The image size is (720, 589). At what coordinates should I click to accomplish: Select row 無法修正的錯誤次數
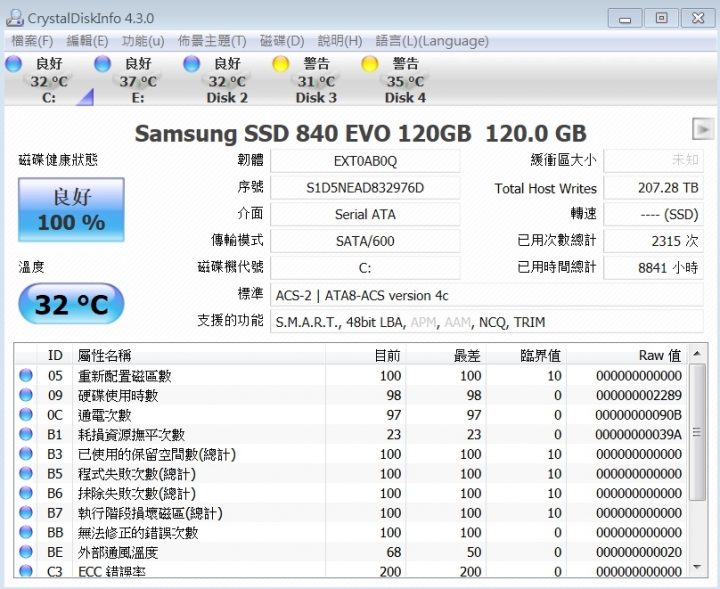pos(351,533)
